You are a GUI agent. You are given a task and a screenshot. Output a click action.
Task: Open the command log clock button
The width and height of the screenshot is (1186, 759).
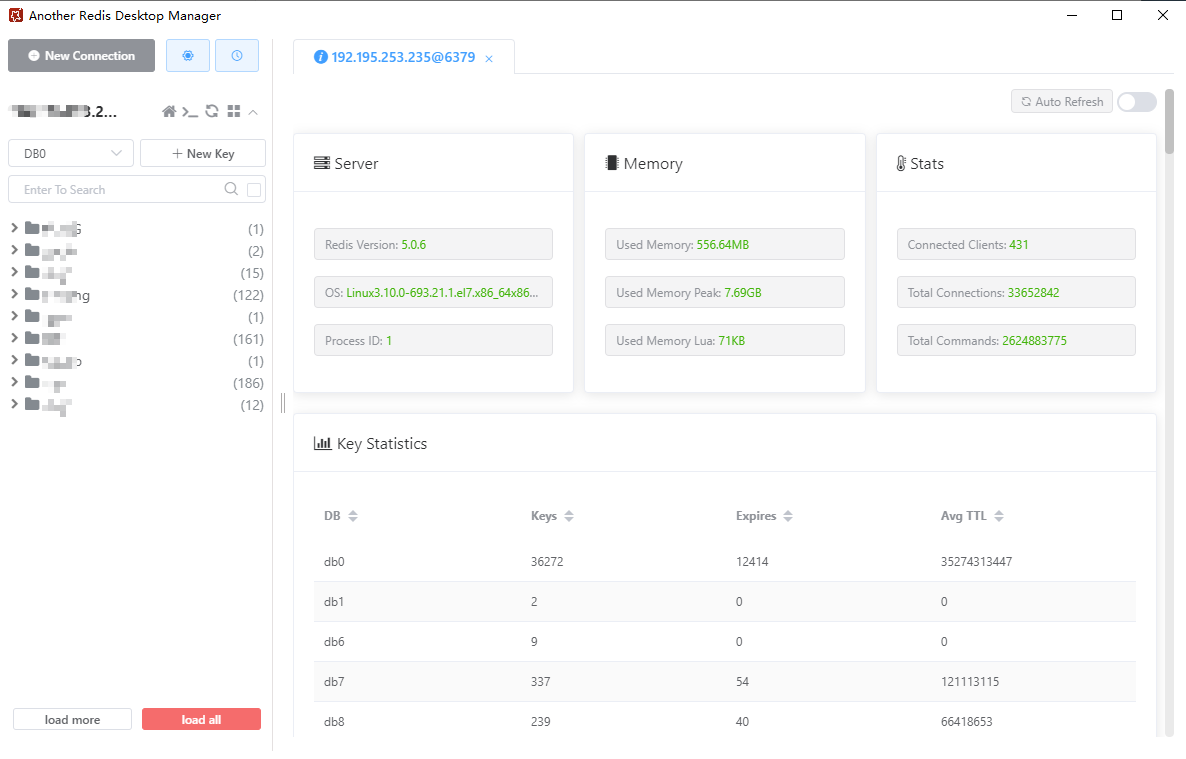(x=237, y=56)
